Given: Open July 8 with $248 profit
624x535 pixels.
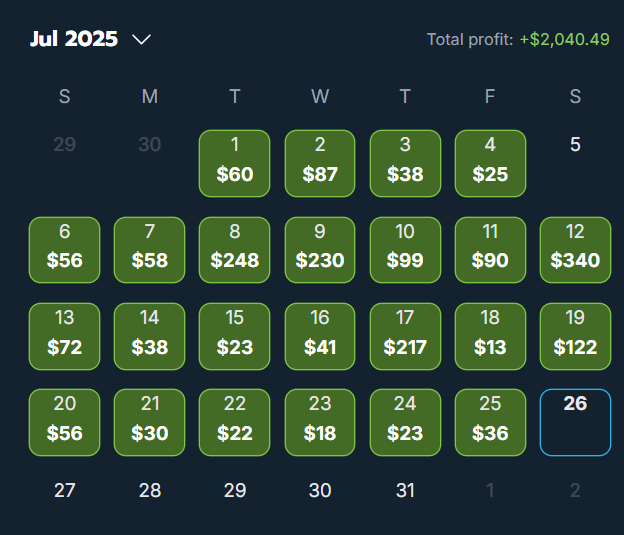Looking at the screenshot, I should point(234,250).
